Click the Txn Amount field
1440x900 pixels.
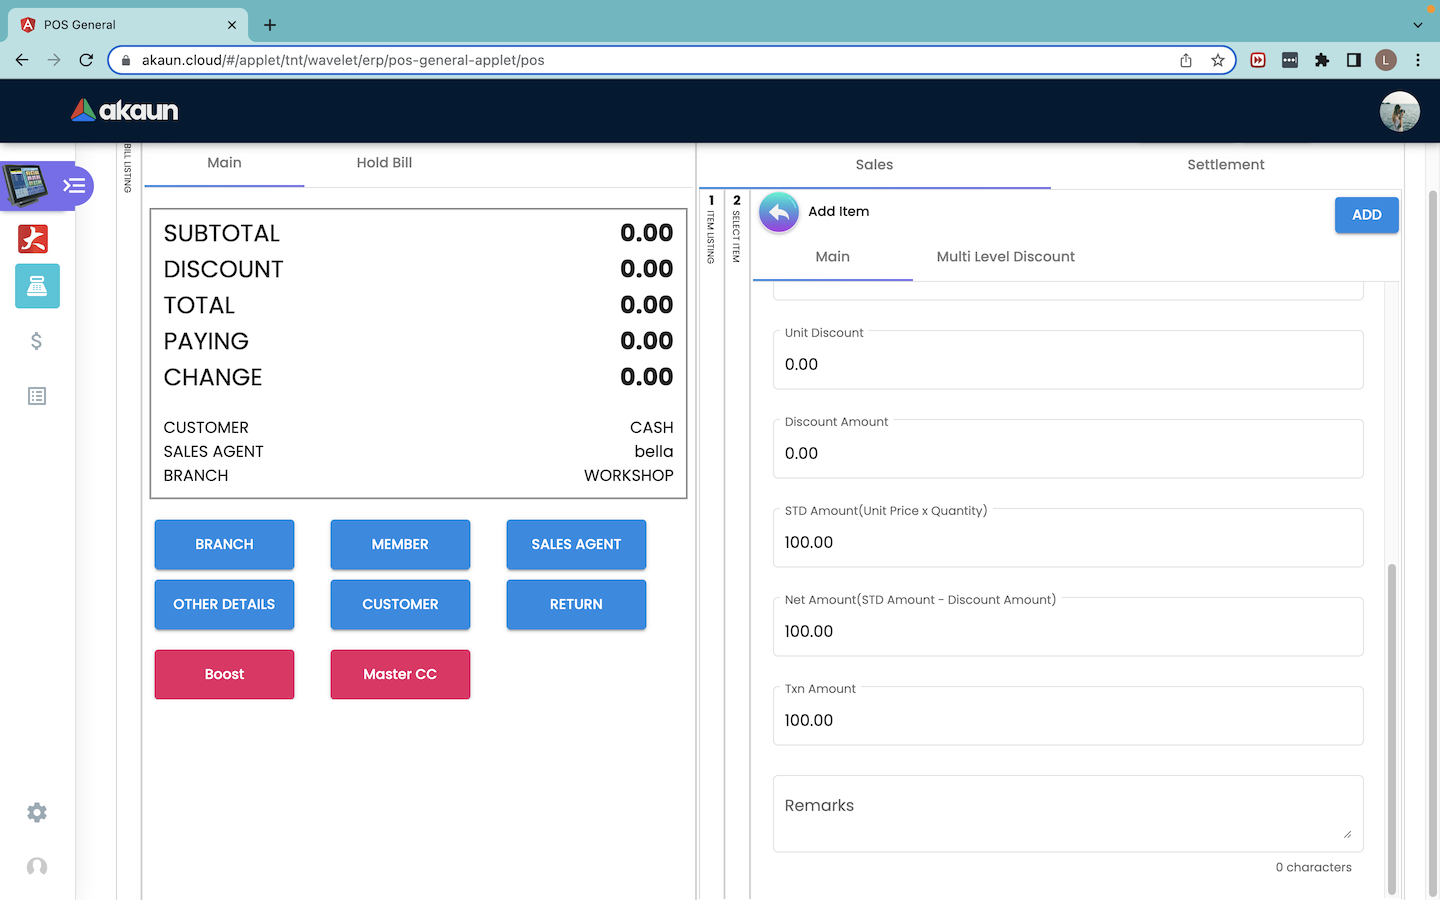[1068, 716]
